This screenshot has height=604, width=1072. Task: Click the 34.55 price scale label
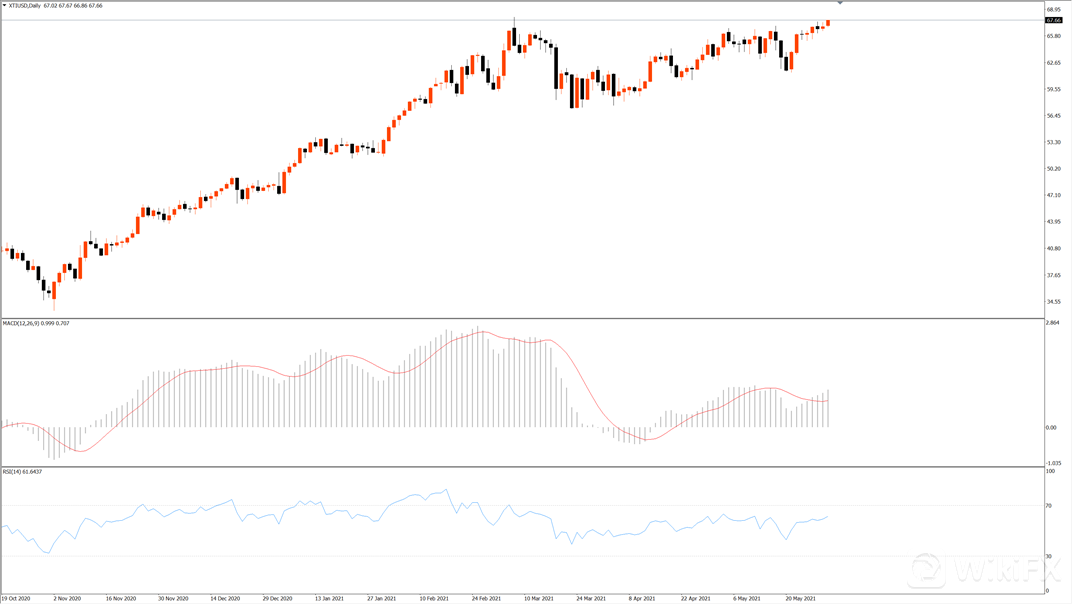pos(1053,301)
